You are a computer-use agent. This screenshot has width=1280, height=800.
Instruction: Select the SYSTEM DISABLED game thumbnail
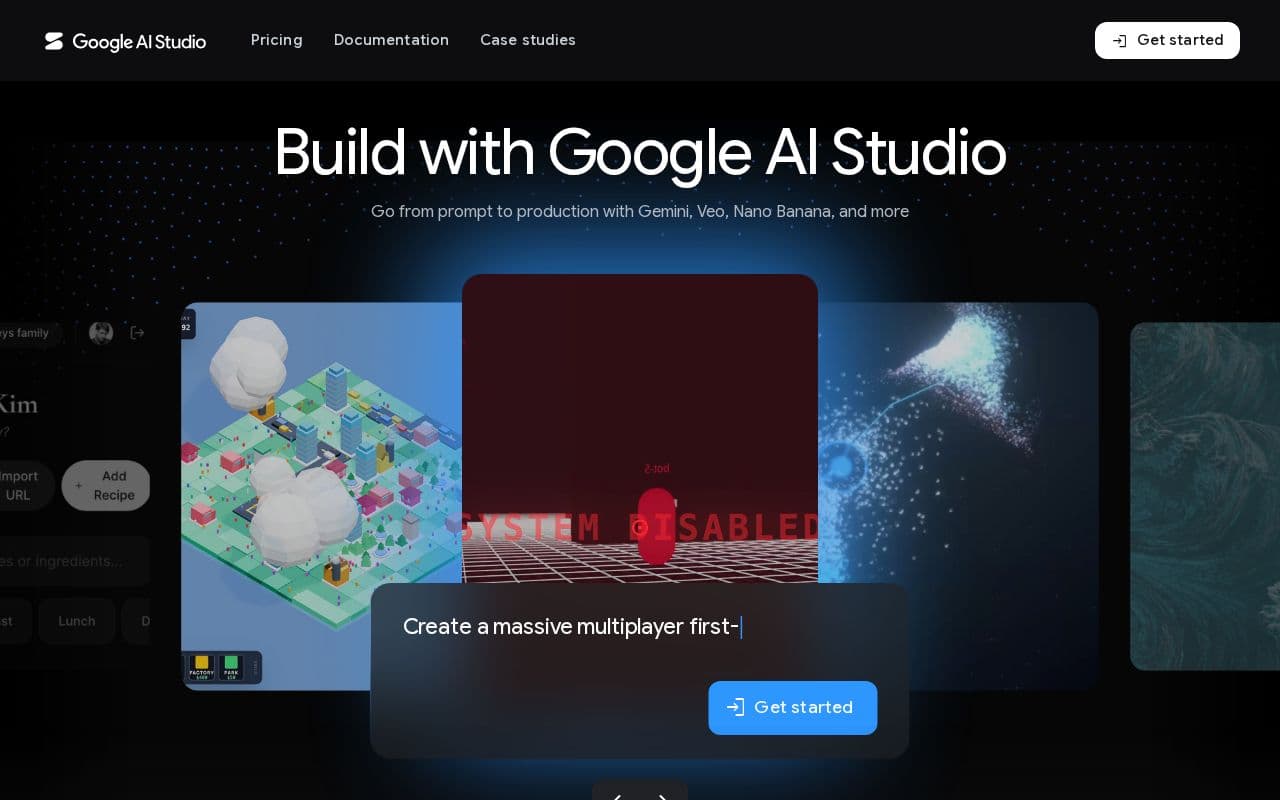coord(640,428)
